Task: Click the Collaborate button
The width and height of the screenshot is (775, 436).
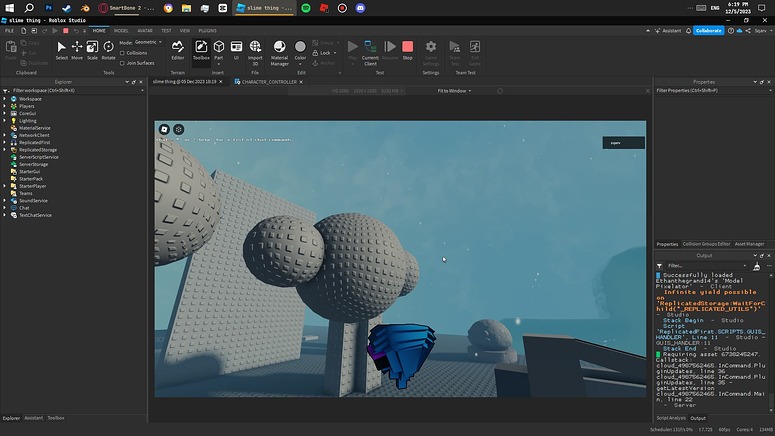Action: click(x=708, y=31)
